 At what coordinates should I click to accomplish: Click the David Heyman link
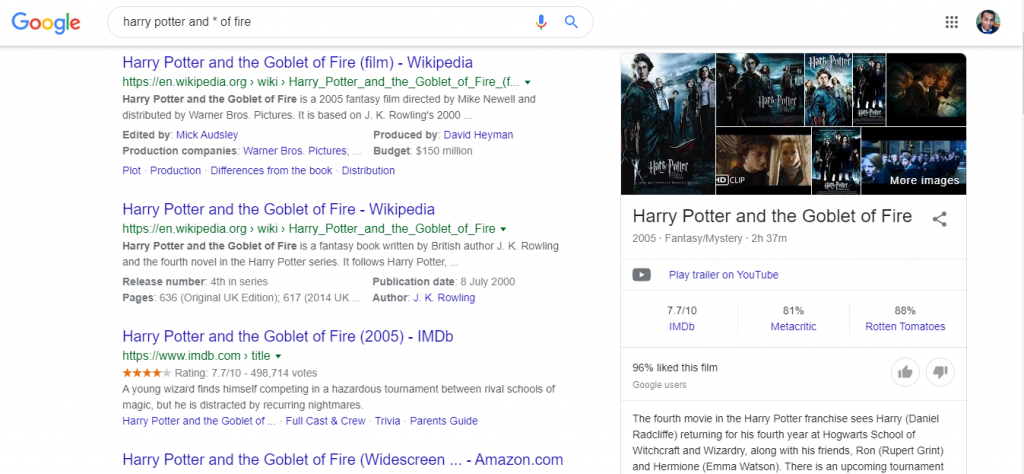pos(478,135)
